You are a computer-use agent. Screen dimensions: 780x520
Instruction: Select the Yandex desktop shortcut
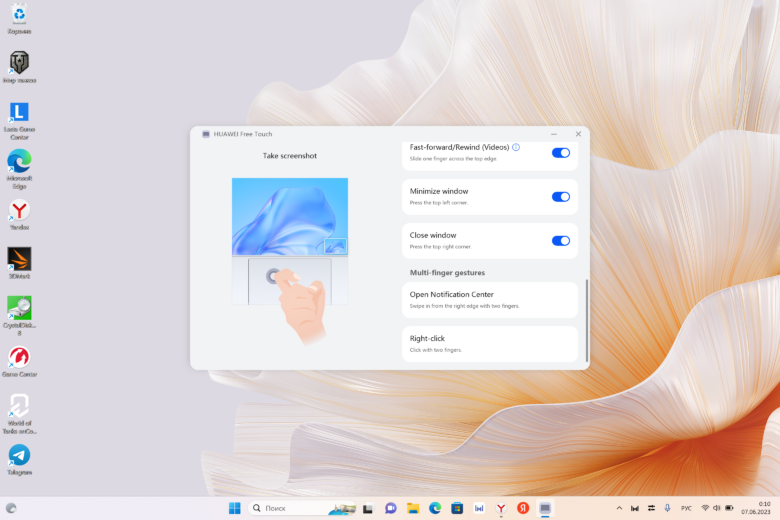click(19, 215)
